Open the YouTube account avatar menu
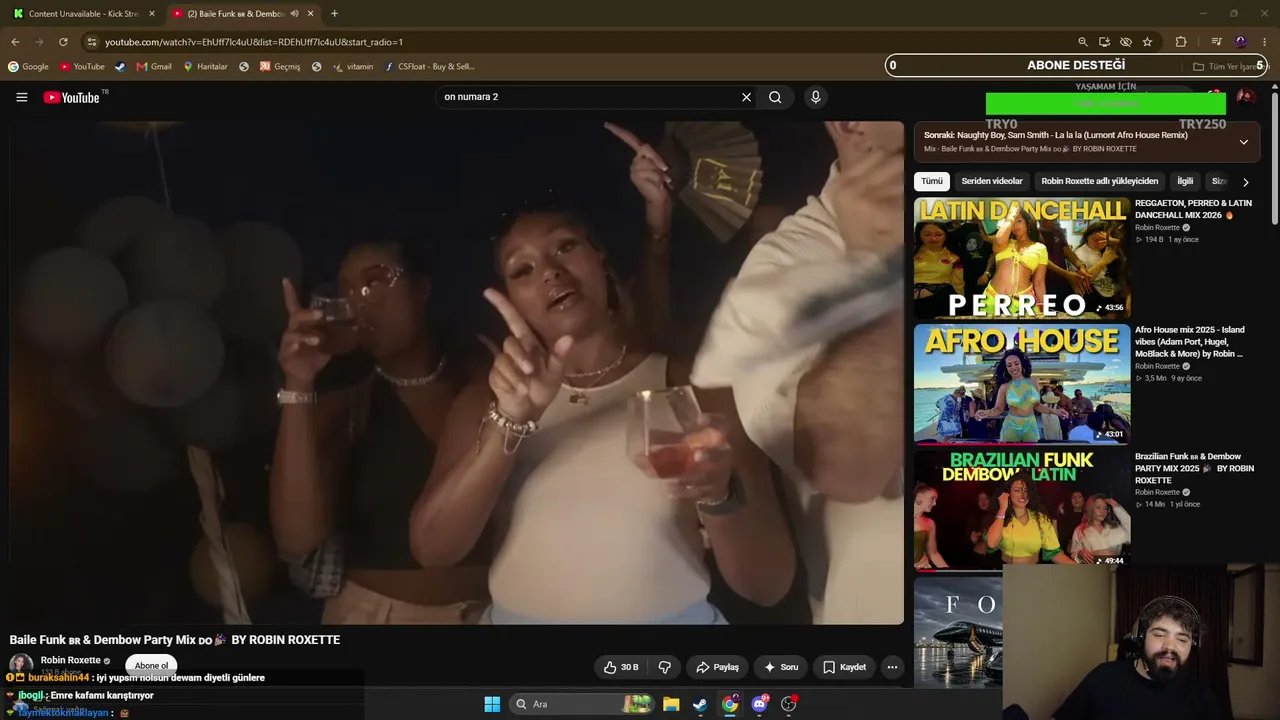 pyautogui.click(x=1245, y=97)
